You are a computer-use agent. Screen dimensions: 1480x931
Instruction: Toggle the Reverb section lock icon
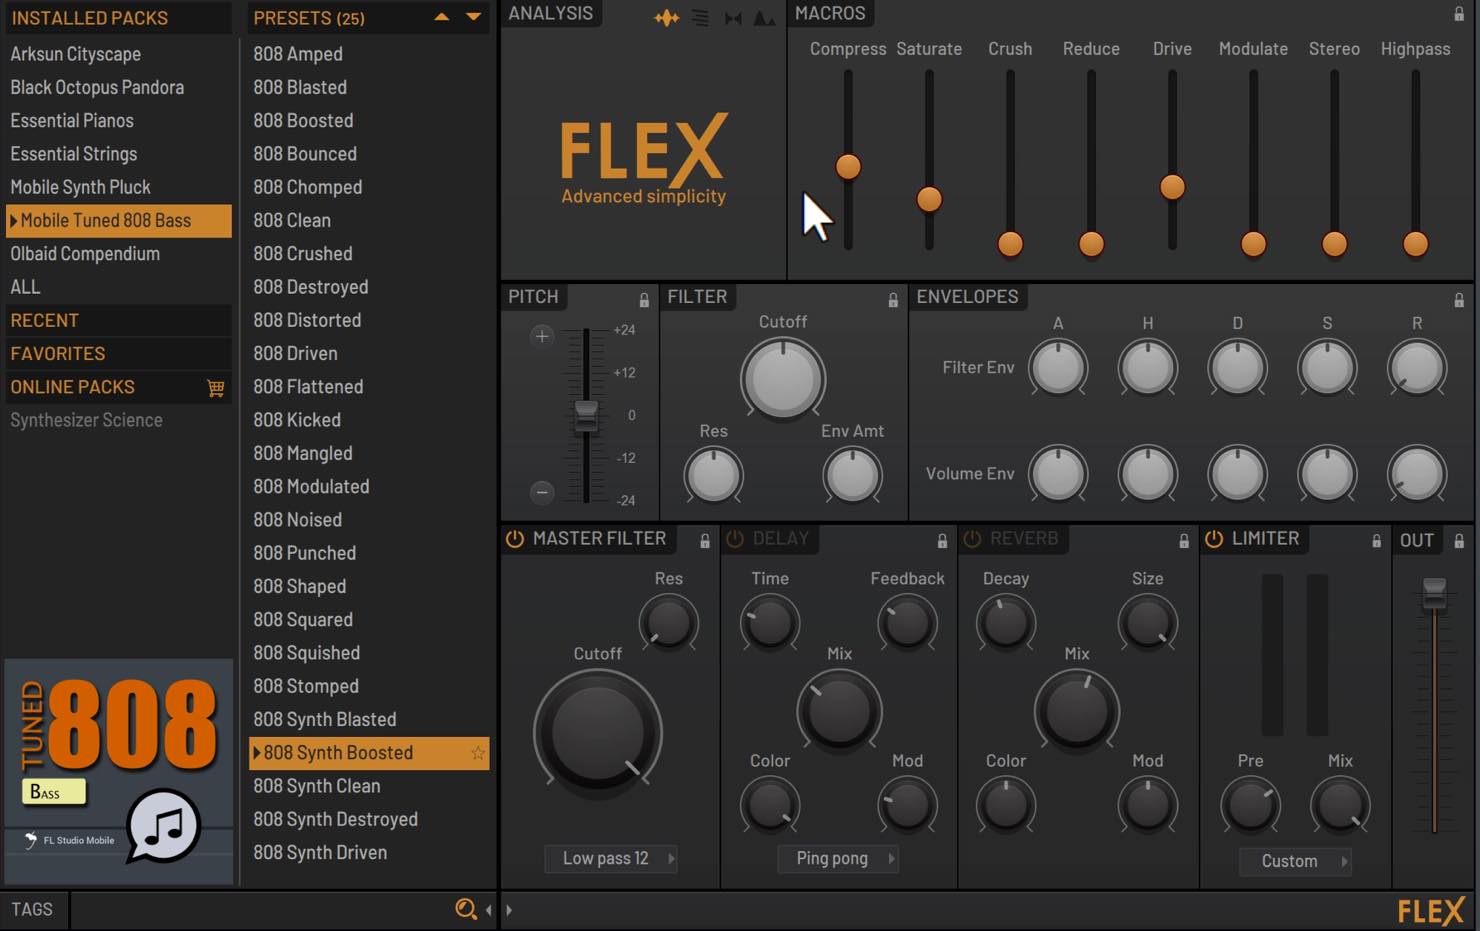point(1184,541)
